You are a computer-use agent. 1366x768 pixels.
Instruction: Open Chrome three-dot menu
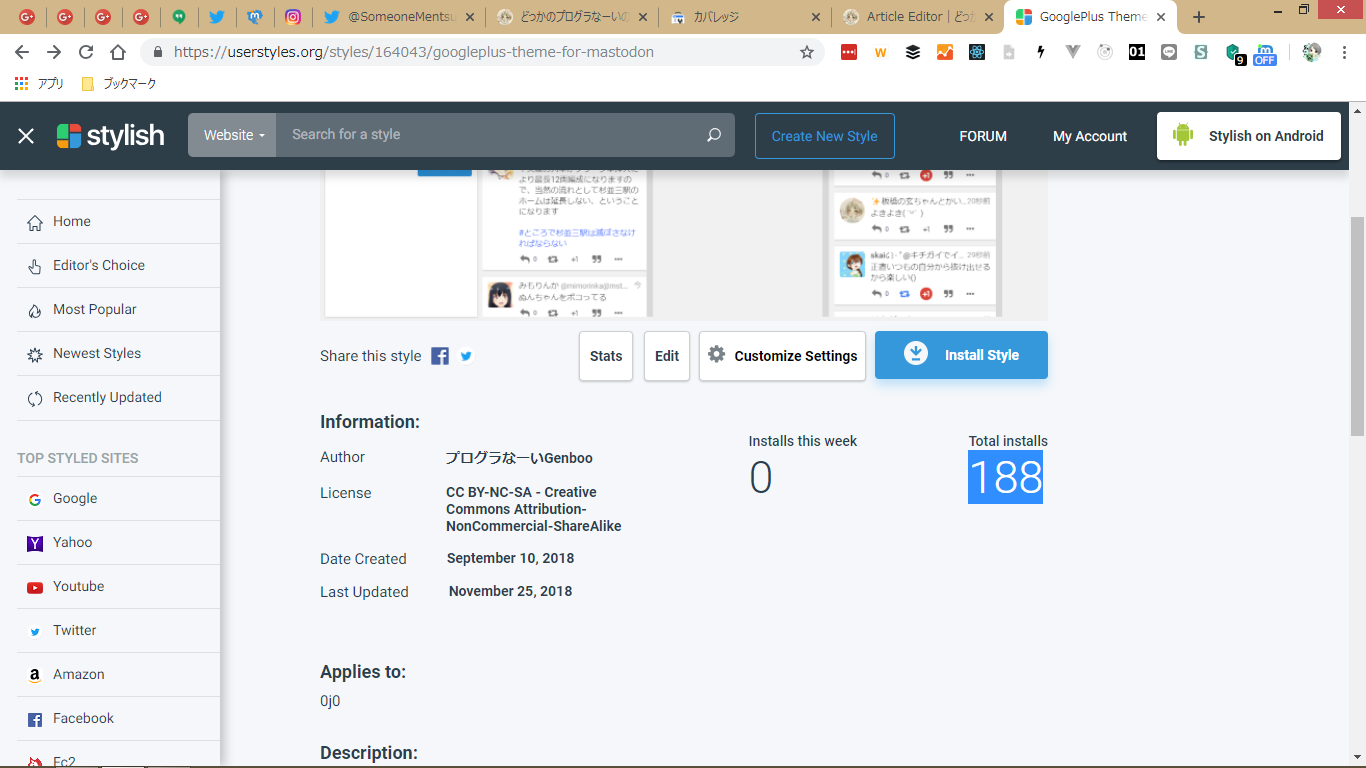pos(1344,52)
